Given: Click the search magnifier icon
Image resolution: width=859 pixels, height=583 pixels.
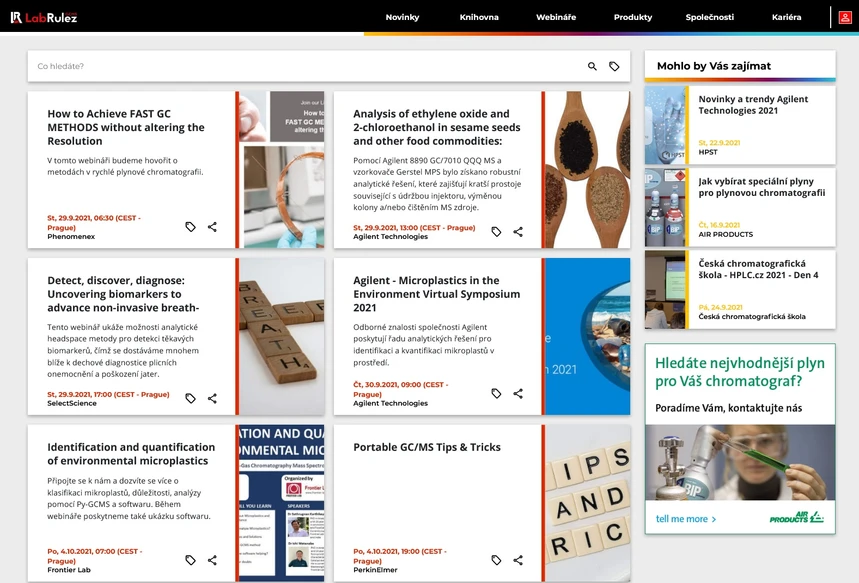Looking at the screenshot, I should tap(592, 66).
